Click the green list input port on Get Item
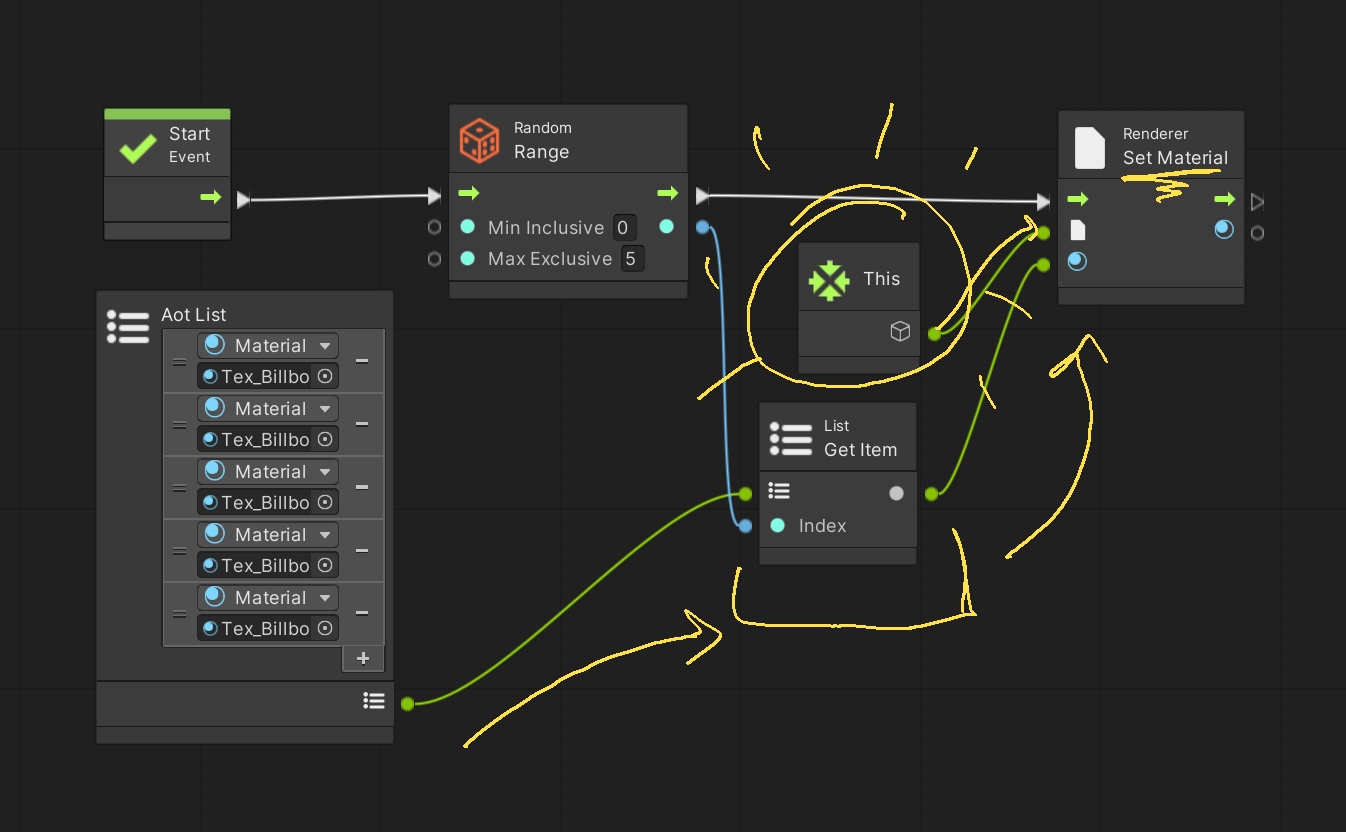The height and width of the screenshot is (832, 1346). 745,493
